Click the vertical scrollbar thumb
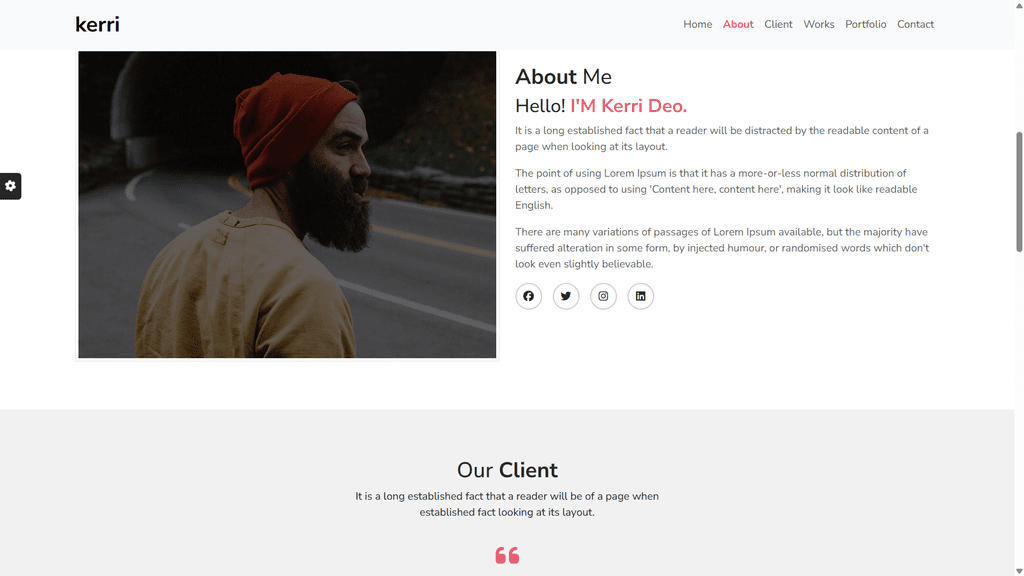1024x576 pixels. point(1019,191)
